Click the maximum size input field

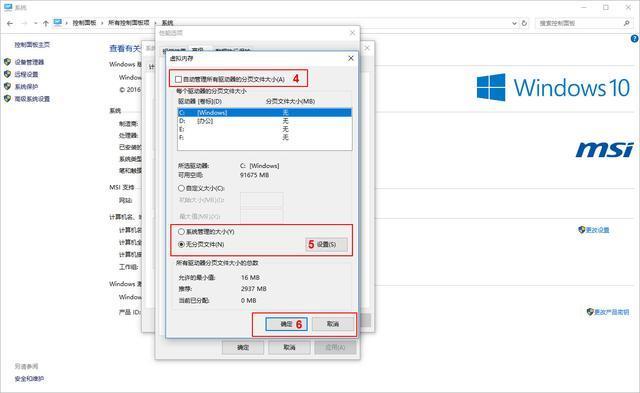262,215
